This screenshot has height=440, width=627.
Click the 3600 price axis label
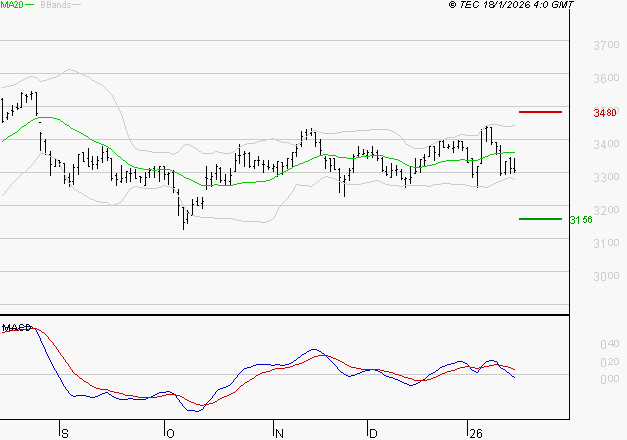coord(606,78)
